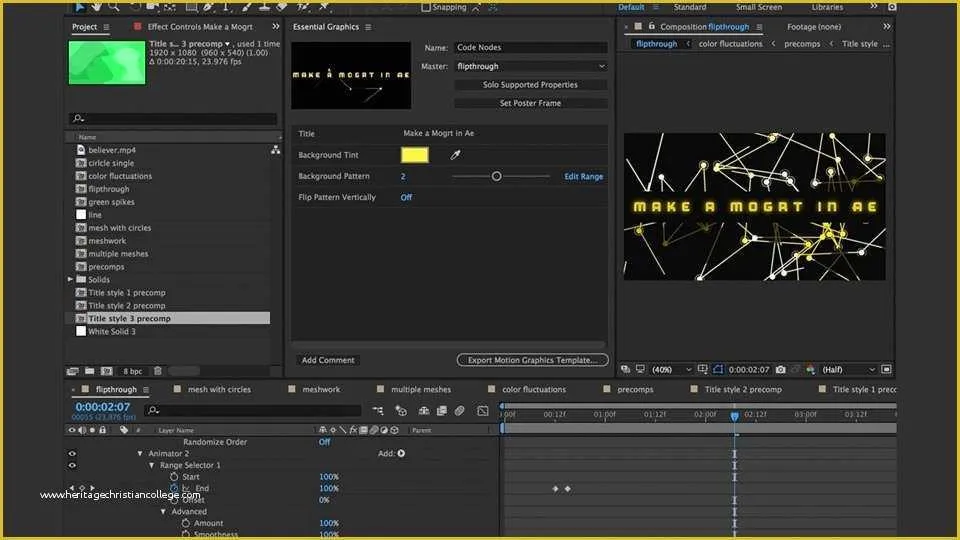Enable the Snapping checkbox
960x540 pixels.
[426, 7]
